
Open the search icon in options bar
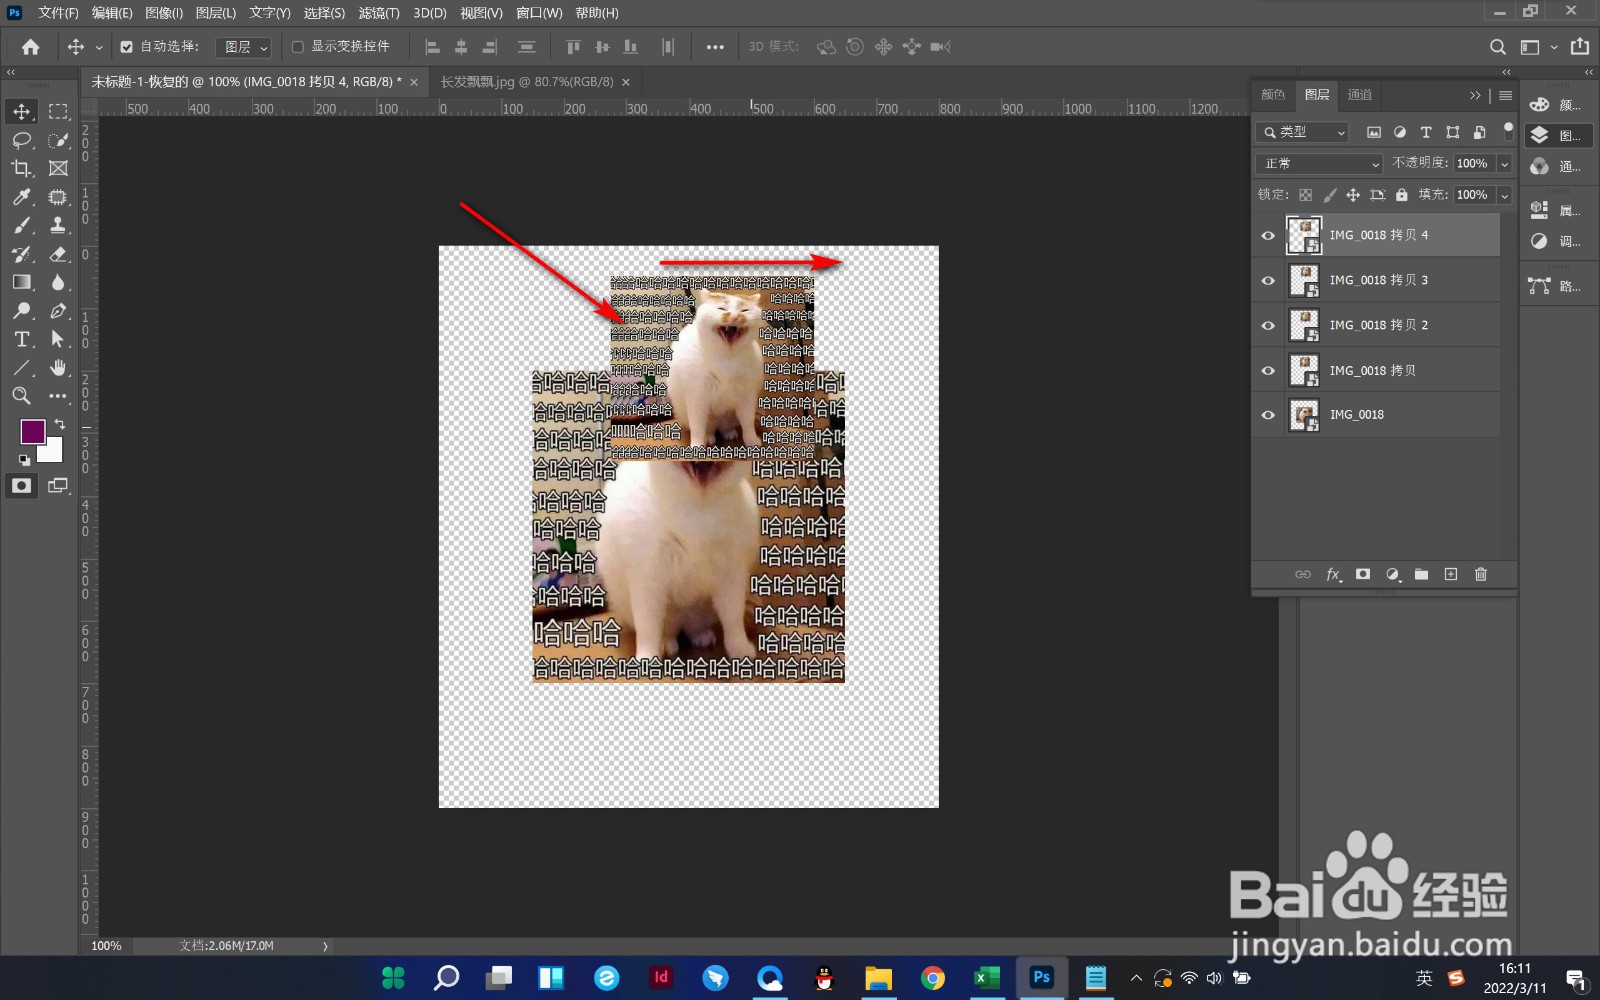pyautogui.click(x=1497, y=47)
